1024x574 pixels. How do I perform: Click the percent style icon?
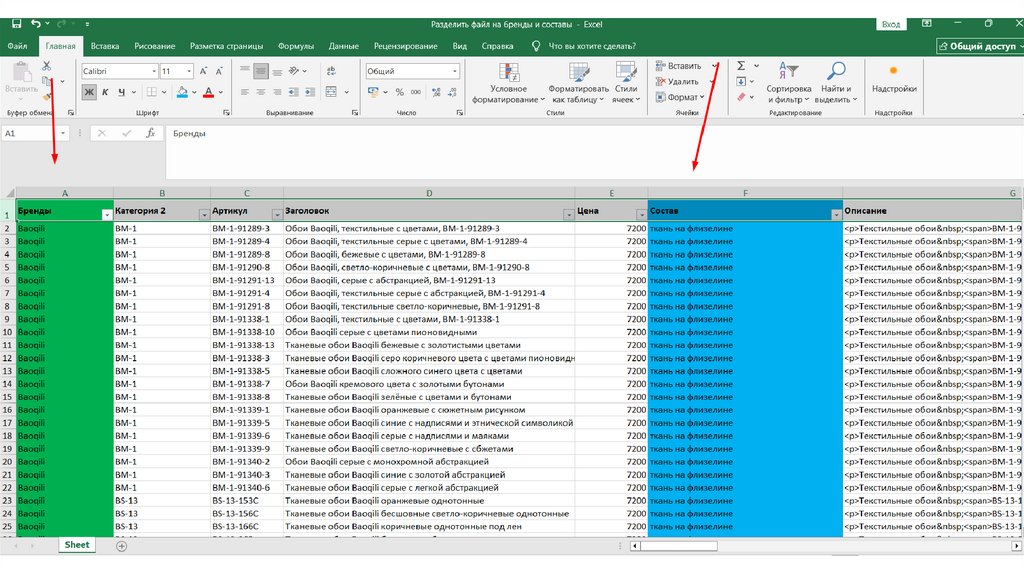(x=400, y=92)
